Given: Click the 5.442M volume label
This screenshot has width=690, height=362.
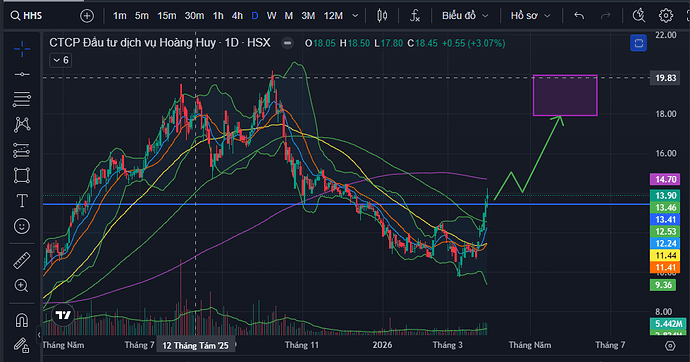Looking at the screenshot, I should point(668,324).
